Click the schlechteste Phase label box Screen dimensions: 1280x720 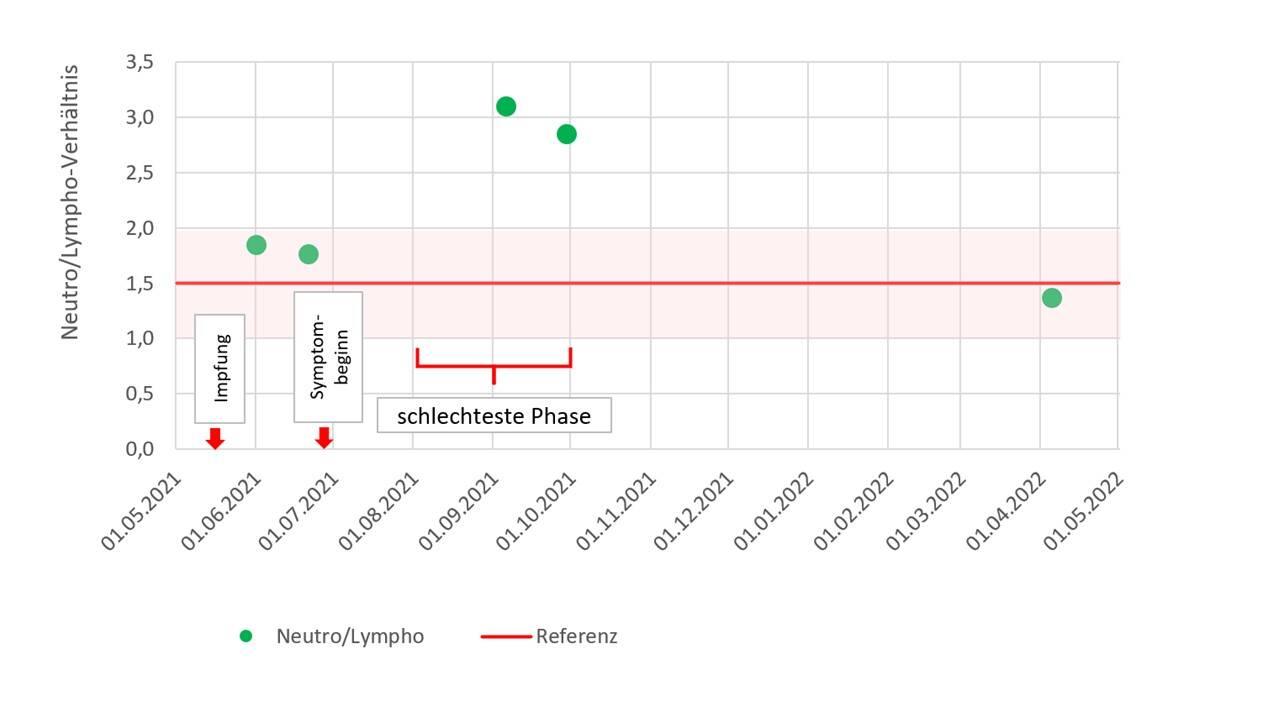click(494, 416)
